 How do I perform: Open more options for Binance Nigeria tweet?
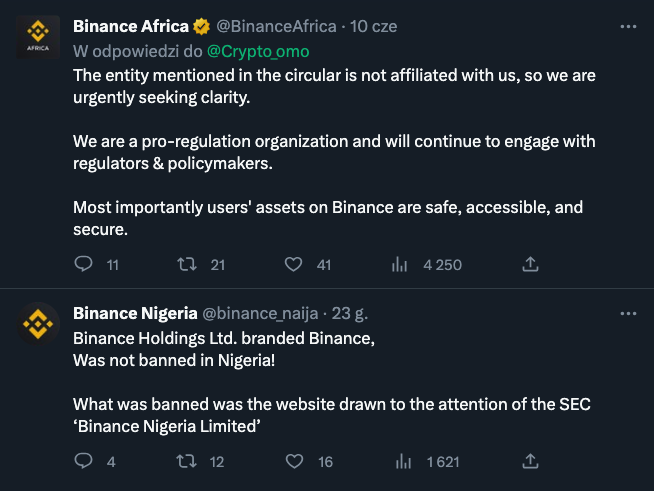pos(627,313)
